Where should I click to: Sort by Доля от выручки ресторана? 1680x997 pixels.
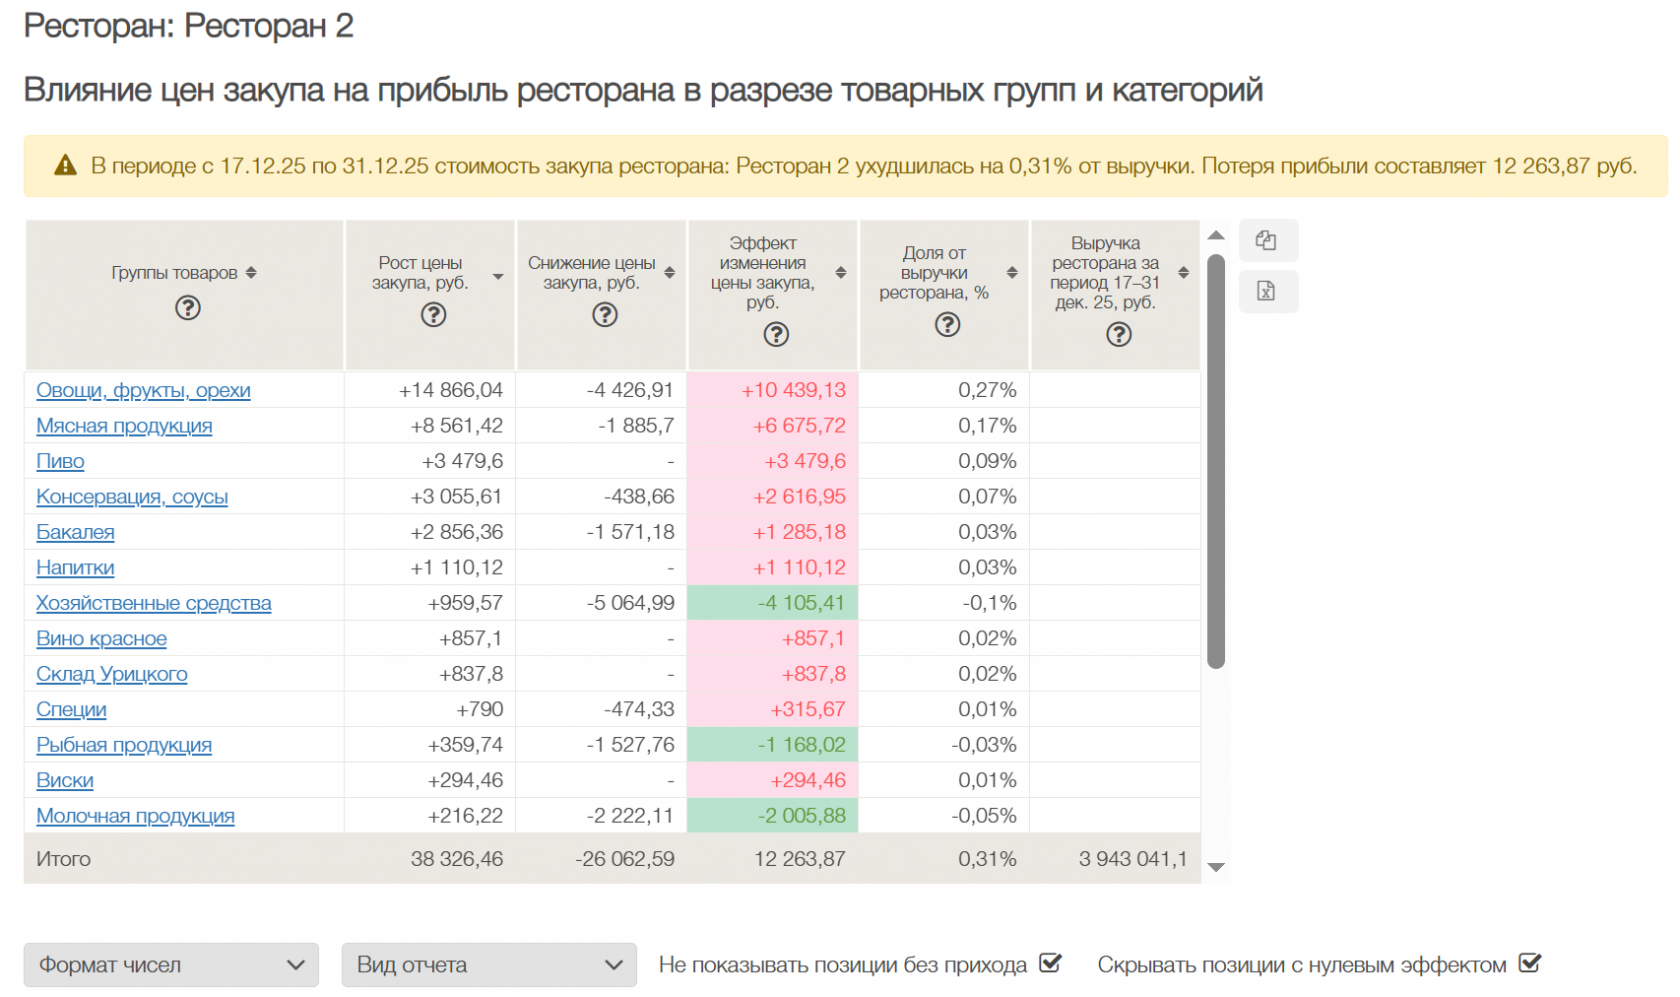1012,273
